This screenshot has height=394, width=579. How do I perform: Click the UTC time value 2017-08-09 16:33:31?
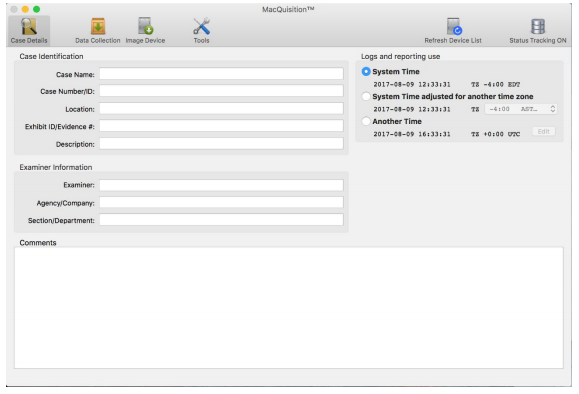click(412, 134)
